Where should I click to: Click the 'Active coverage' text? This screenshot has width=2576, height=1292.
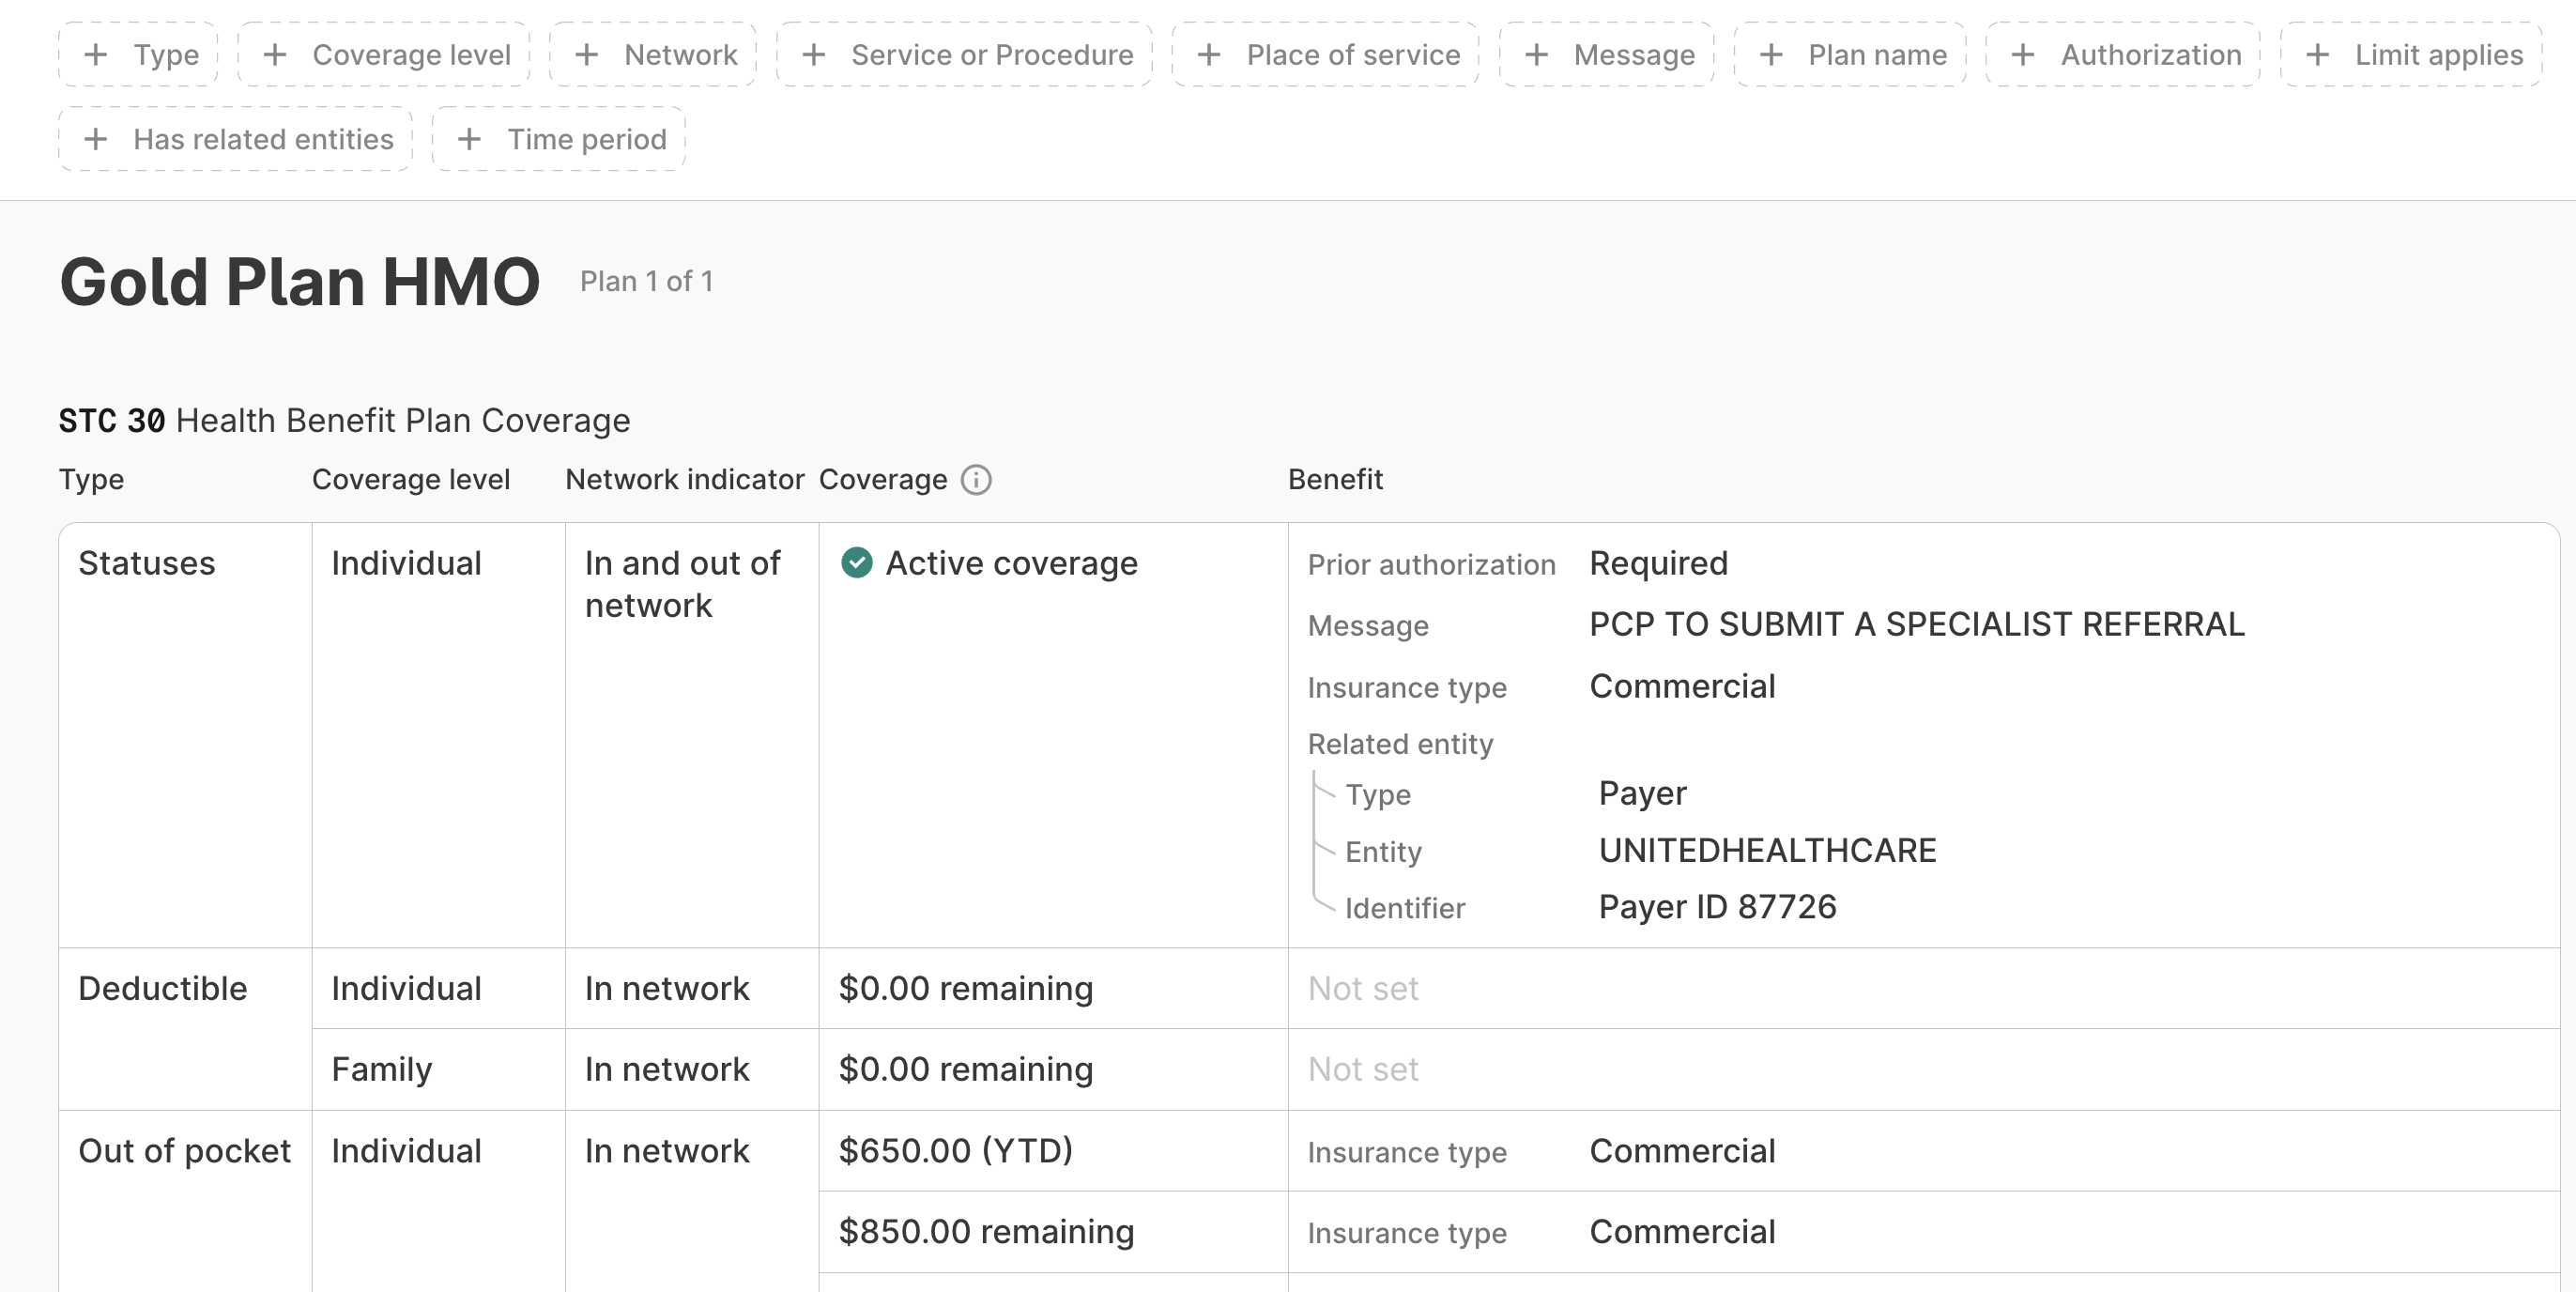[1011, 563]
